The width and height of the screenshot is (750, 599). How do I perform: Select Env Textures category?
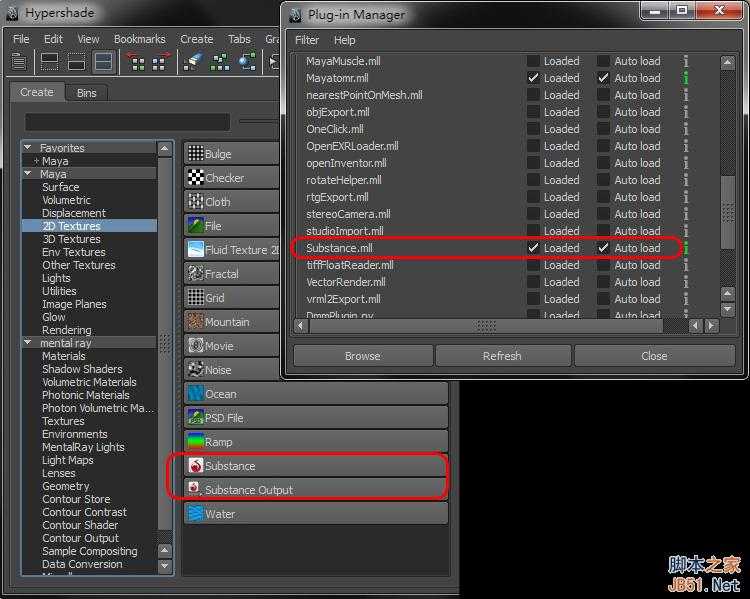[74, 252]
